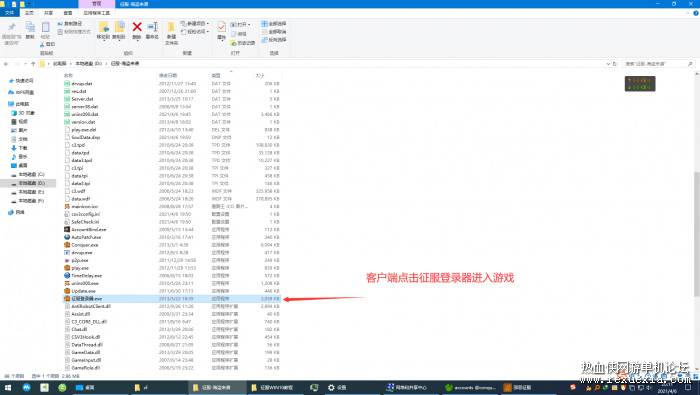Image resolution: width=700 pixels, height=395 pixels.
Task: Open the recent locations dropdown beside navigation arrows
Action: coord(25,64)
